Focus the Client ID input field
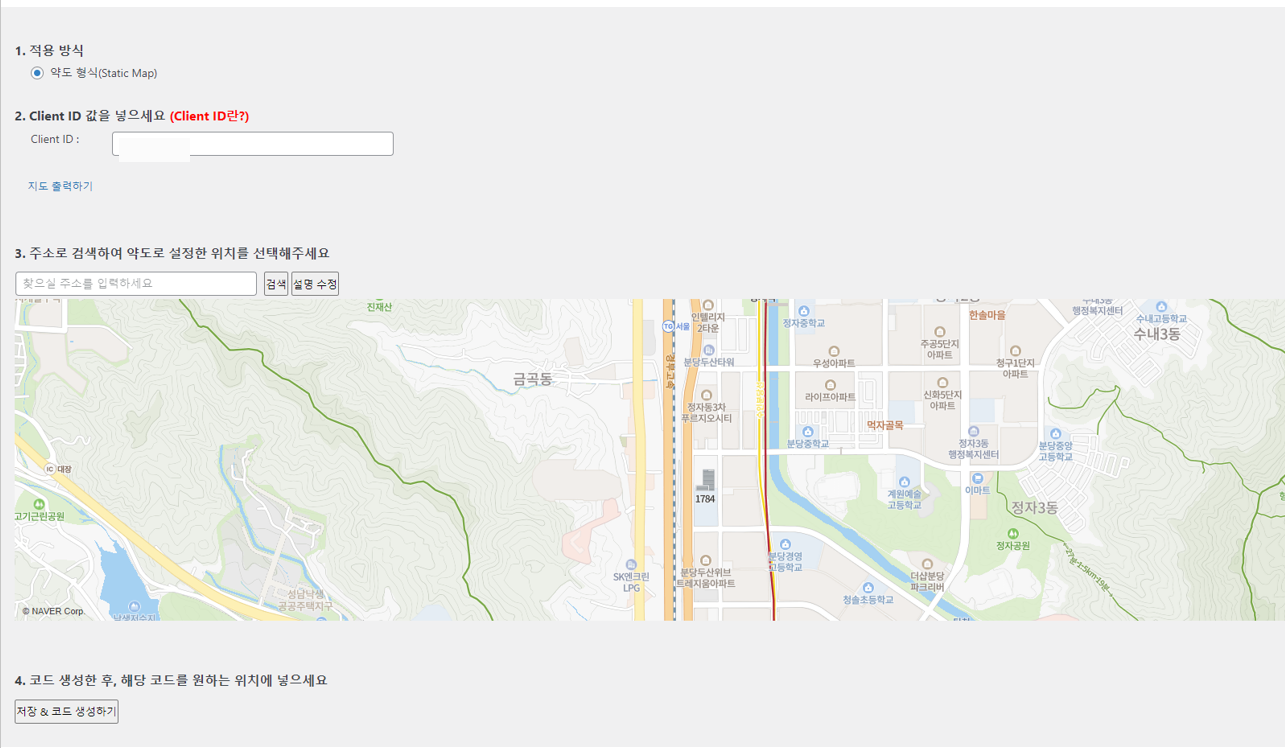This screenshot has height=748, width=1285. coord(253,143)
